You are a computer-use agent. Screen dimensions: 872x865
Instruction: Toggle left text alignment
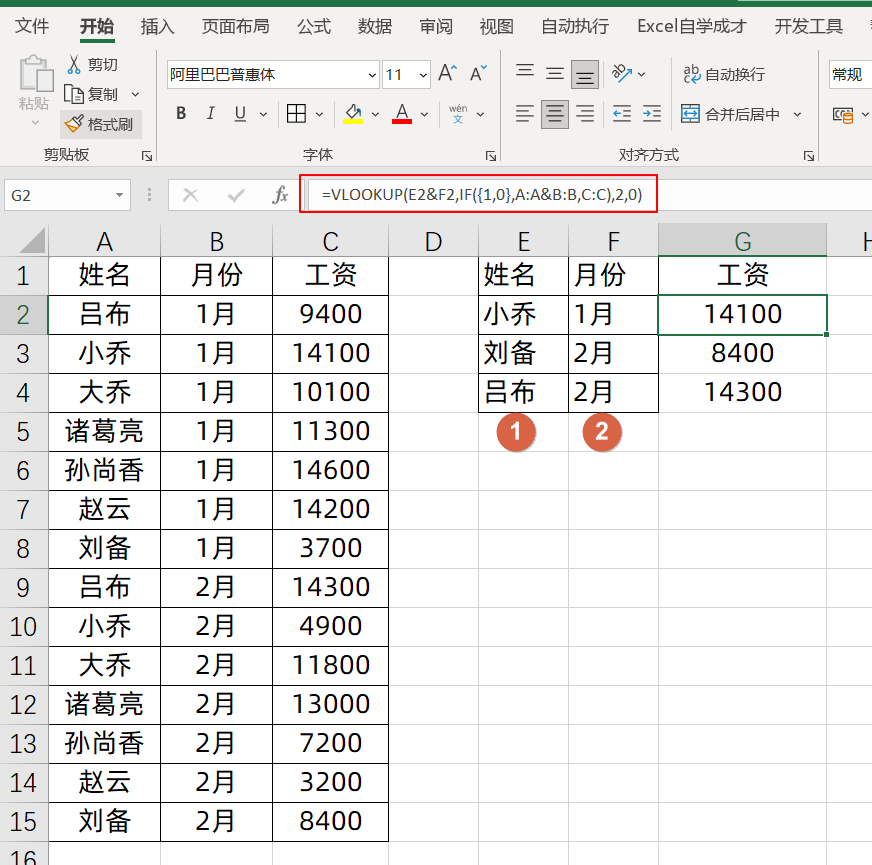click(524, 113)
